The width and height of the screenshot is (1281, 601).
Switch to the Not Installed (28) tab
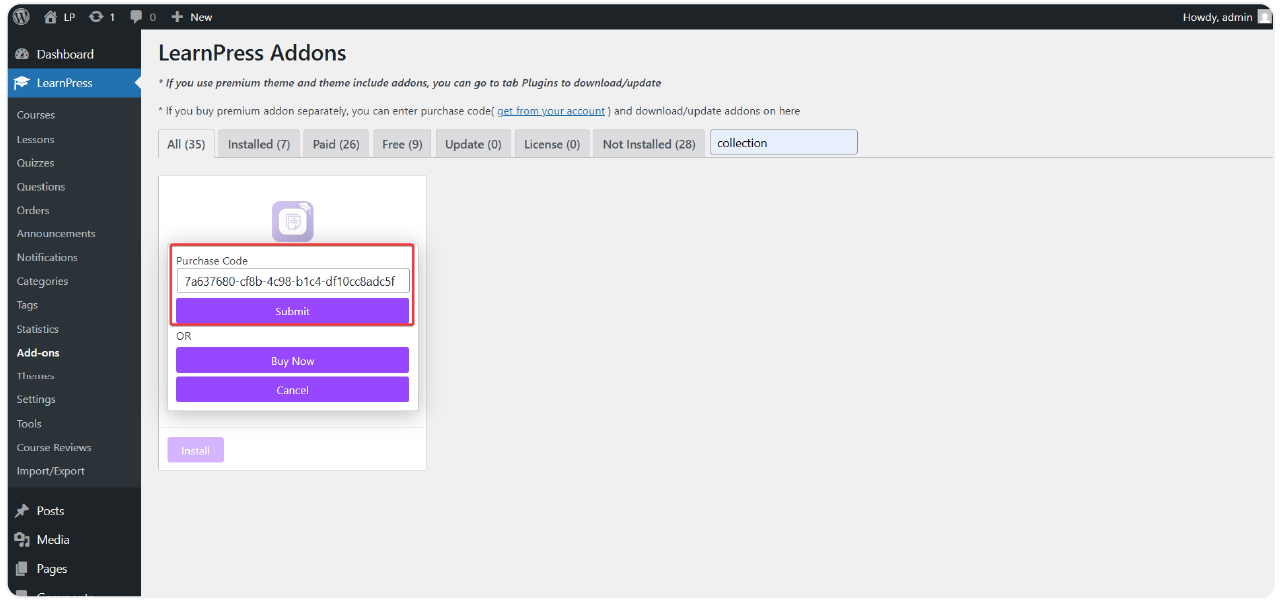(x=649, y=144)
